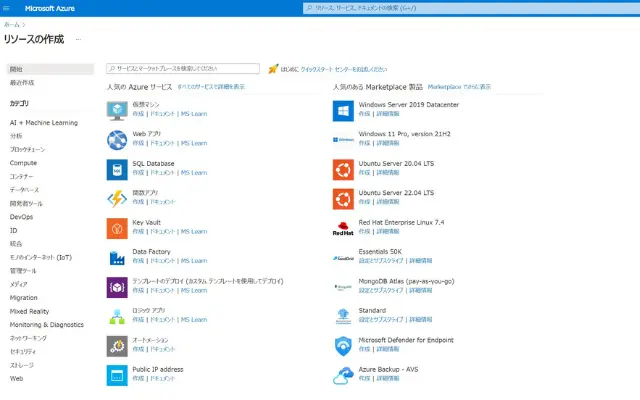
Task: Click 作成 under 仮想マシン
Action: (x=138, y=113)
